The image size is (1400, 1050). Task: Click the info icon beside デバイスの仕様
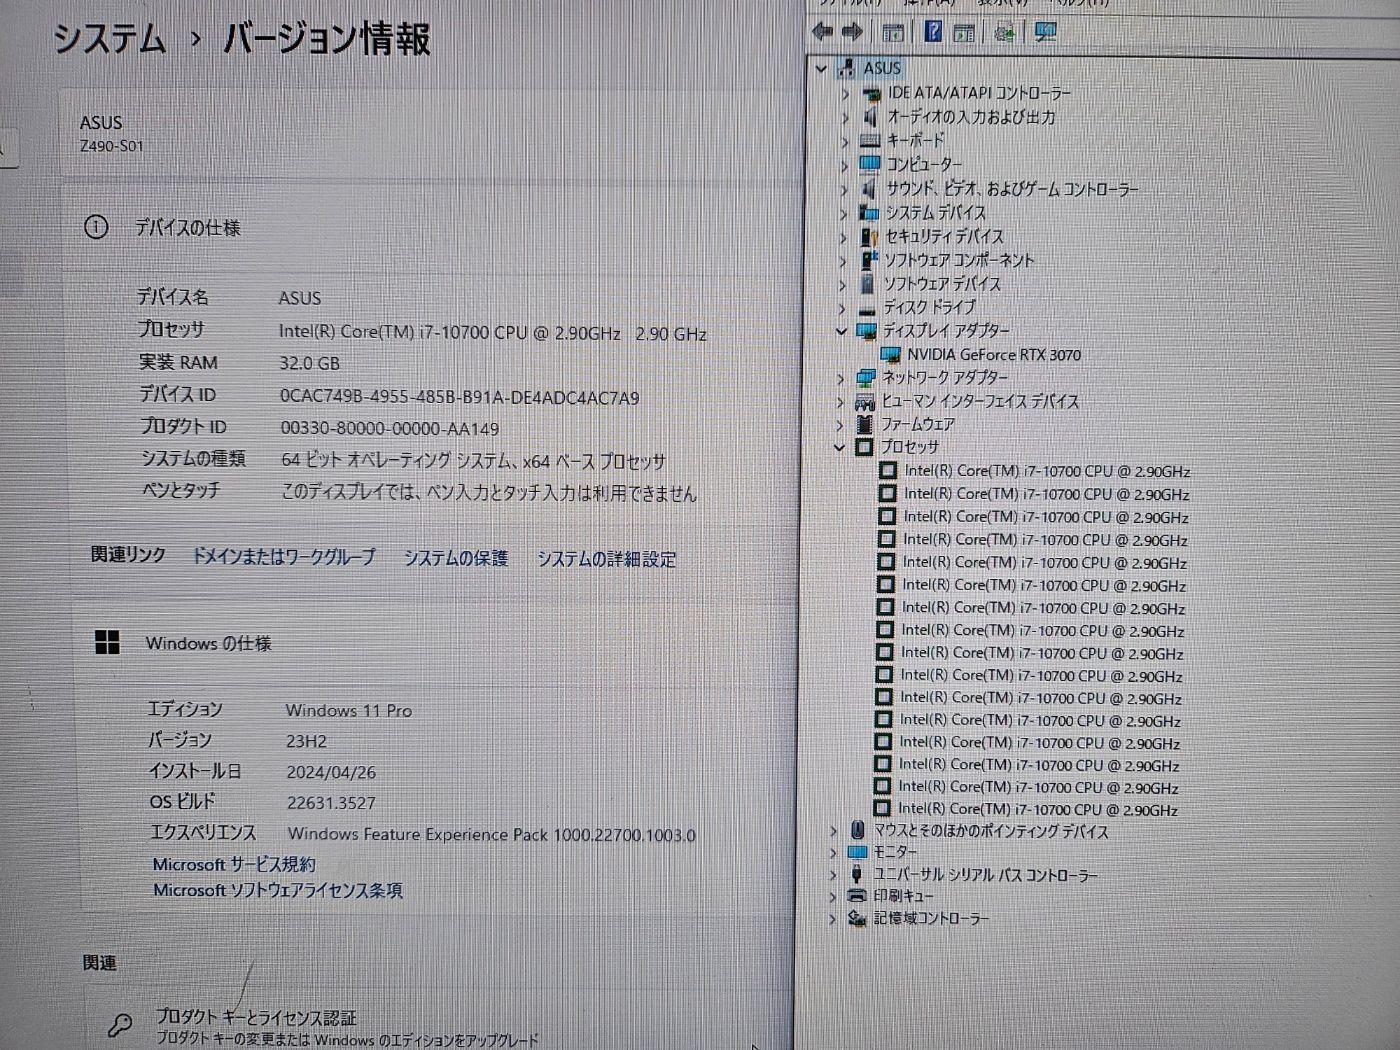96,228
